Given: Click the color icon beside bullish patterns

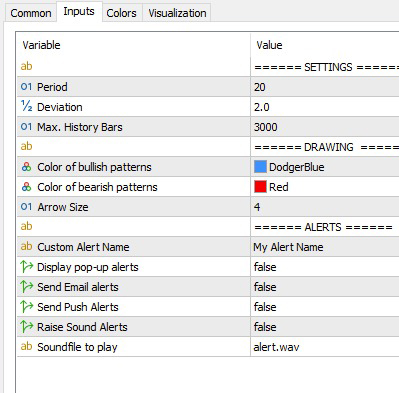Looking at the screenshot, I should coord(26,167).
